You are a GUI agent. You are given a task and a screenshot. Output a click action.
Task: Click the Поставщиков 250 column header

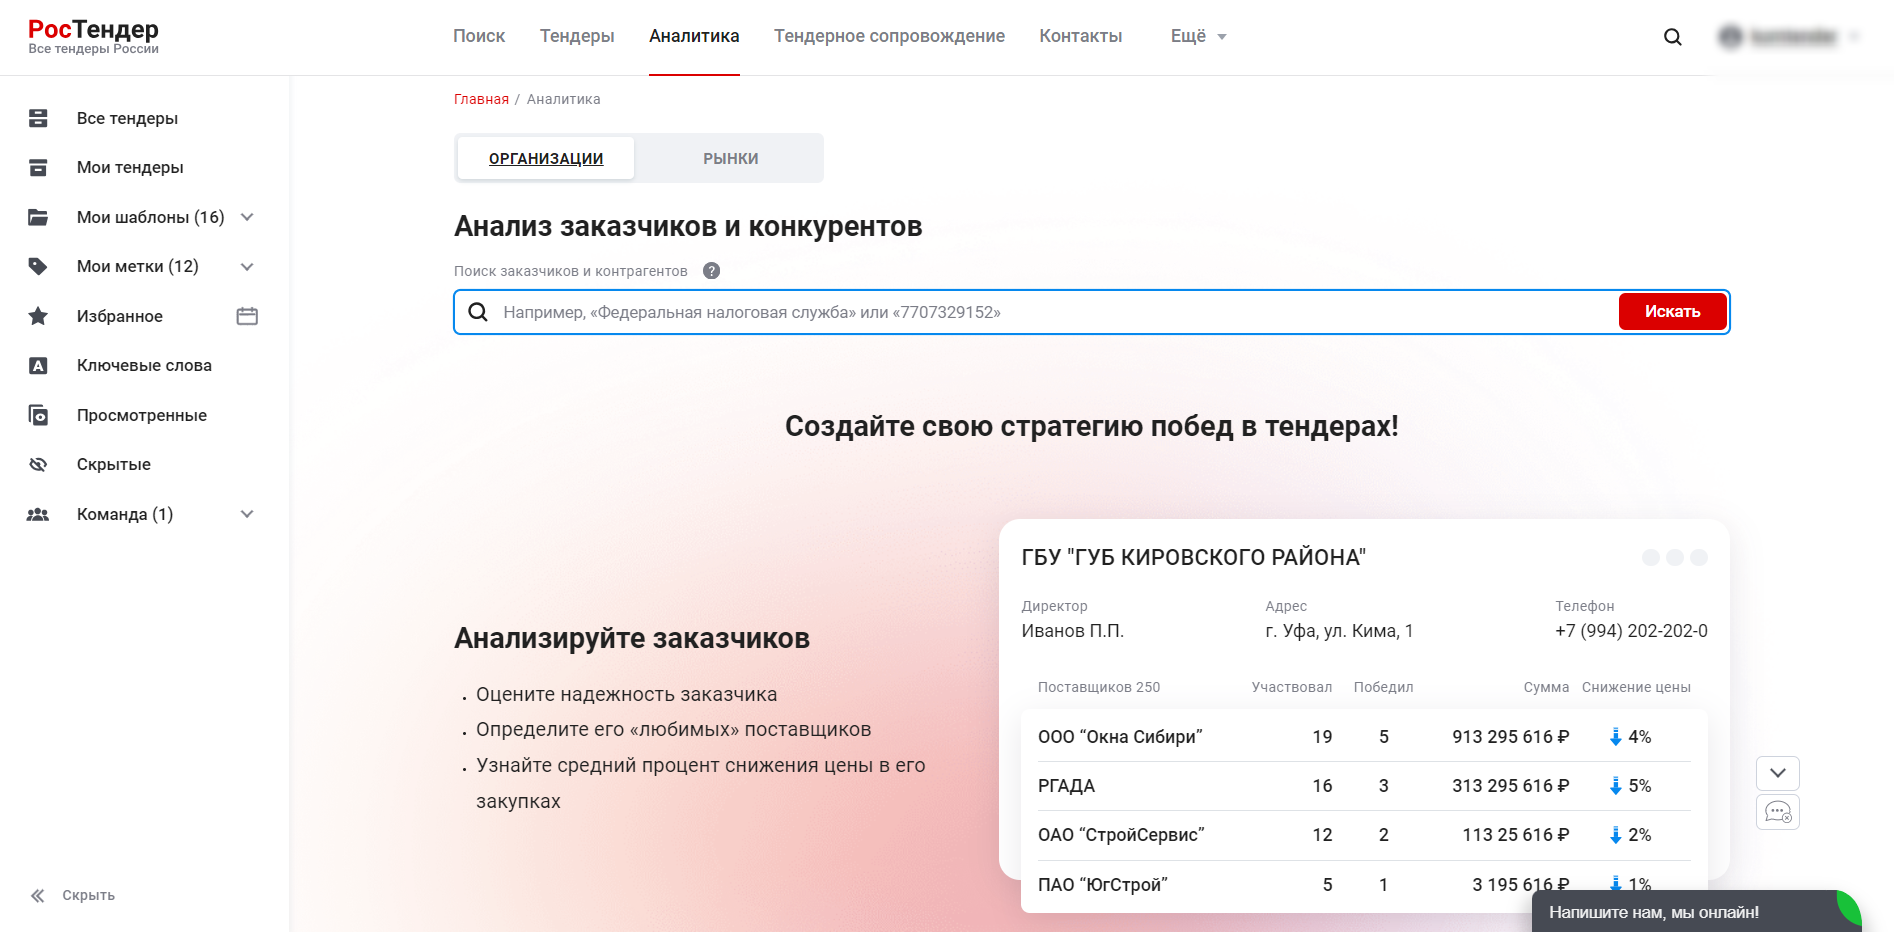pos(1099,687)
